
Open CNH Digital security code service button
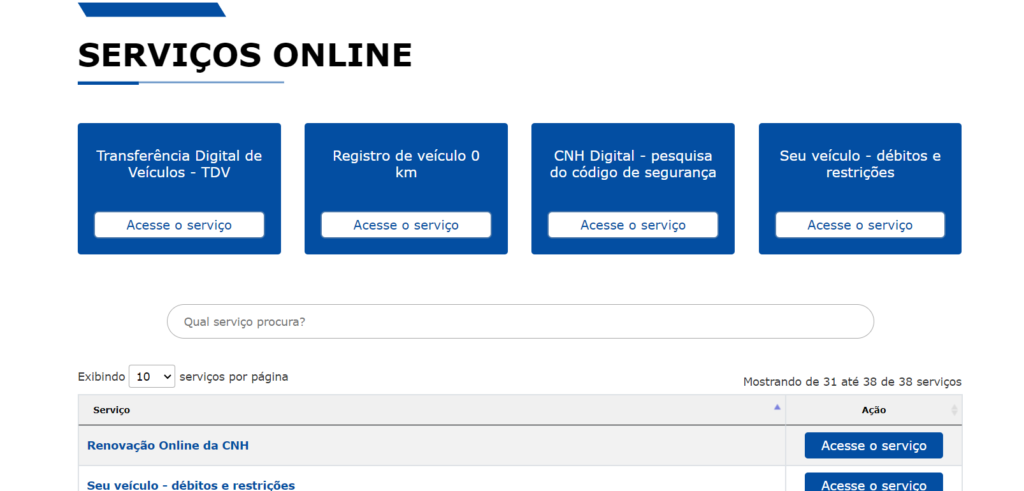tap(632, 225)
